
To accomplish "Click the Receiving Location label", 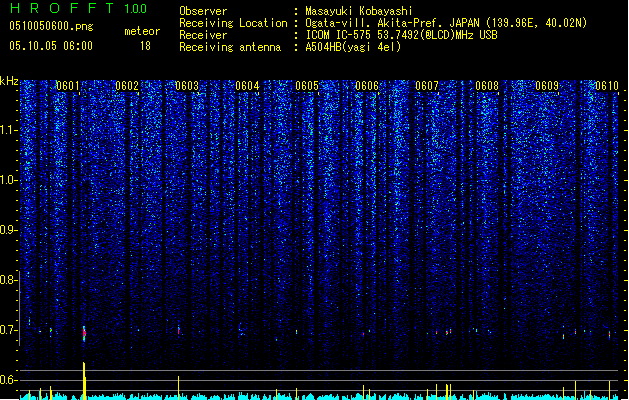I will coord(233,23).
